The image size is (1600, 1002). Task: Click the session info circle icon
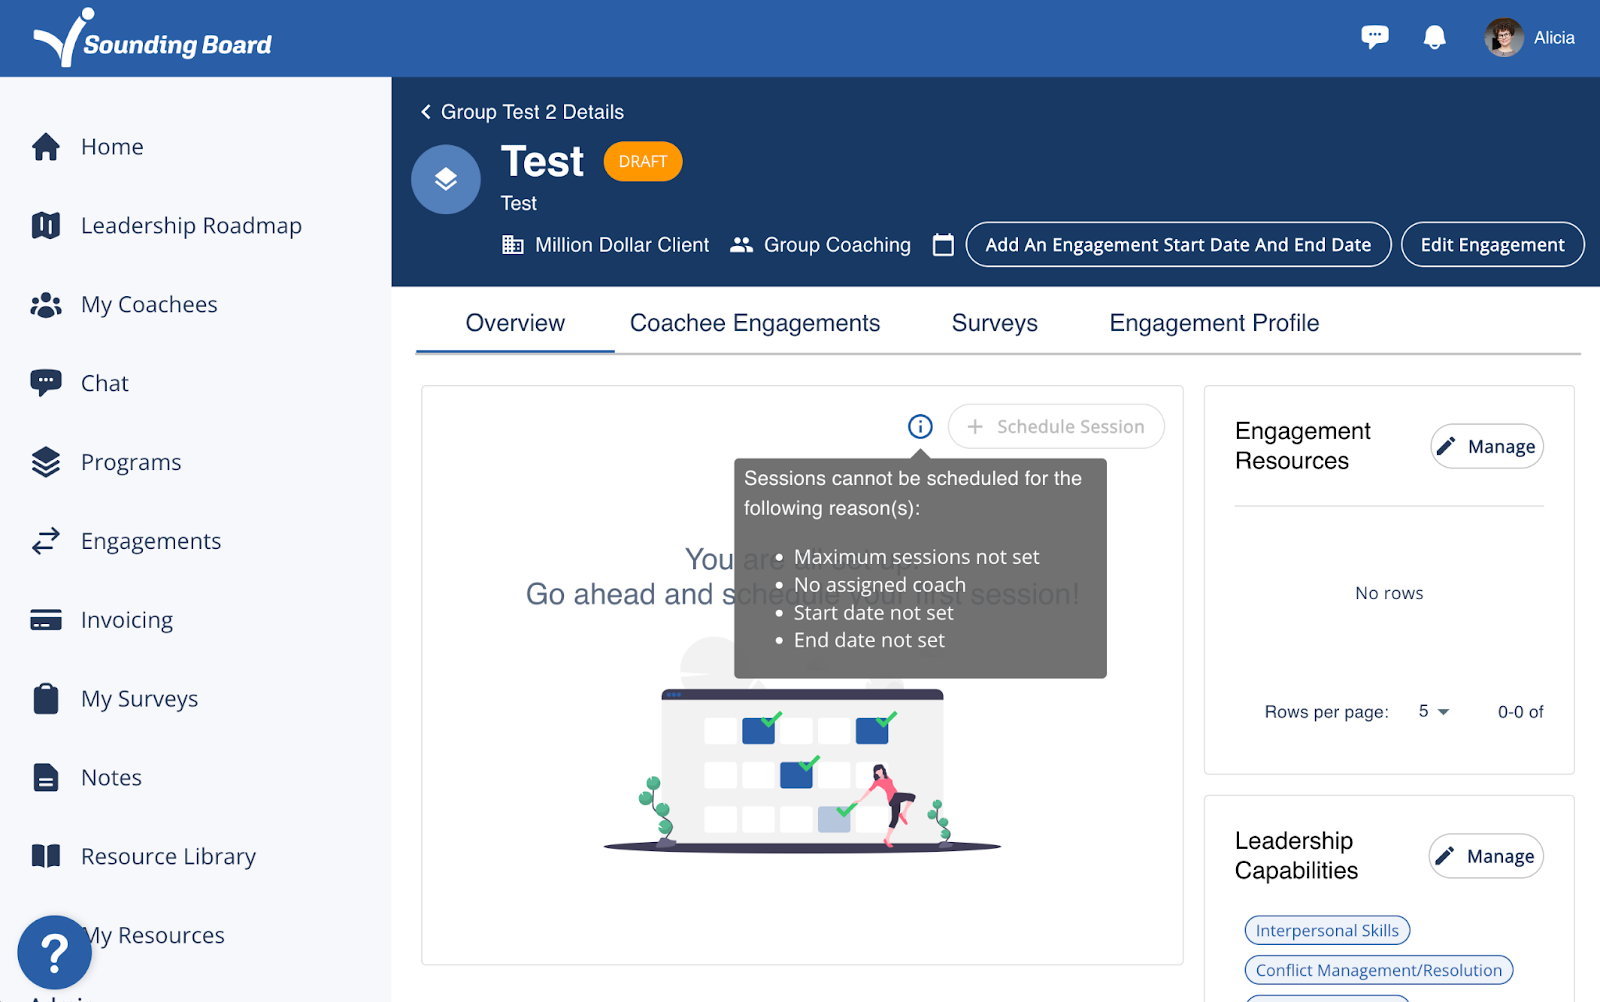[920, 427]
